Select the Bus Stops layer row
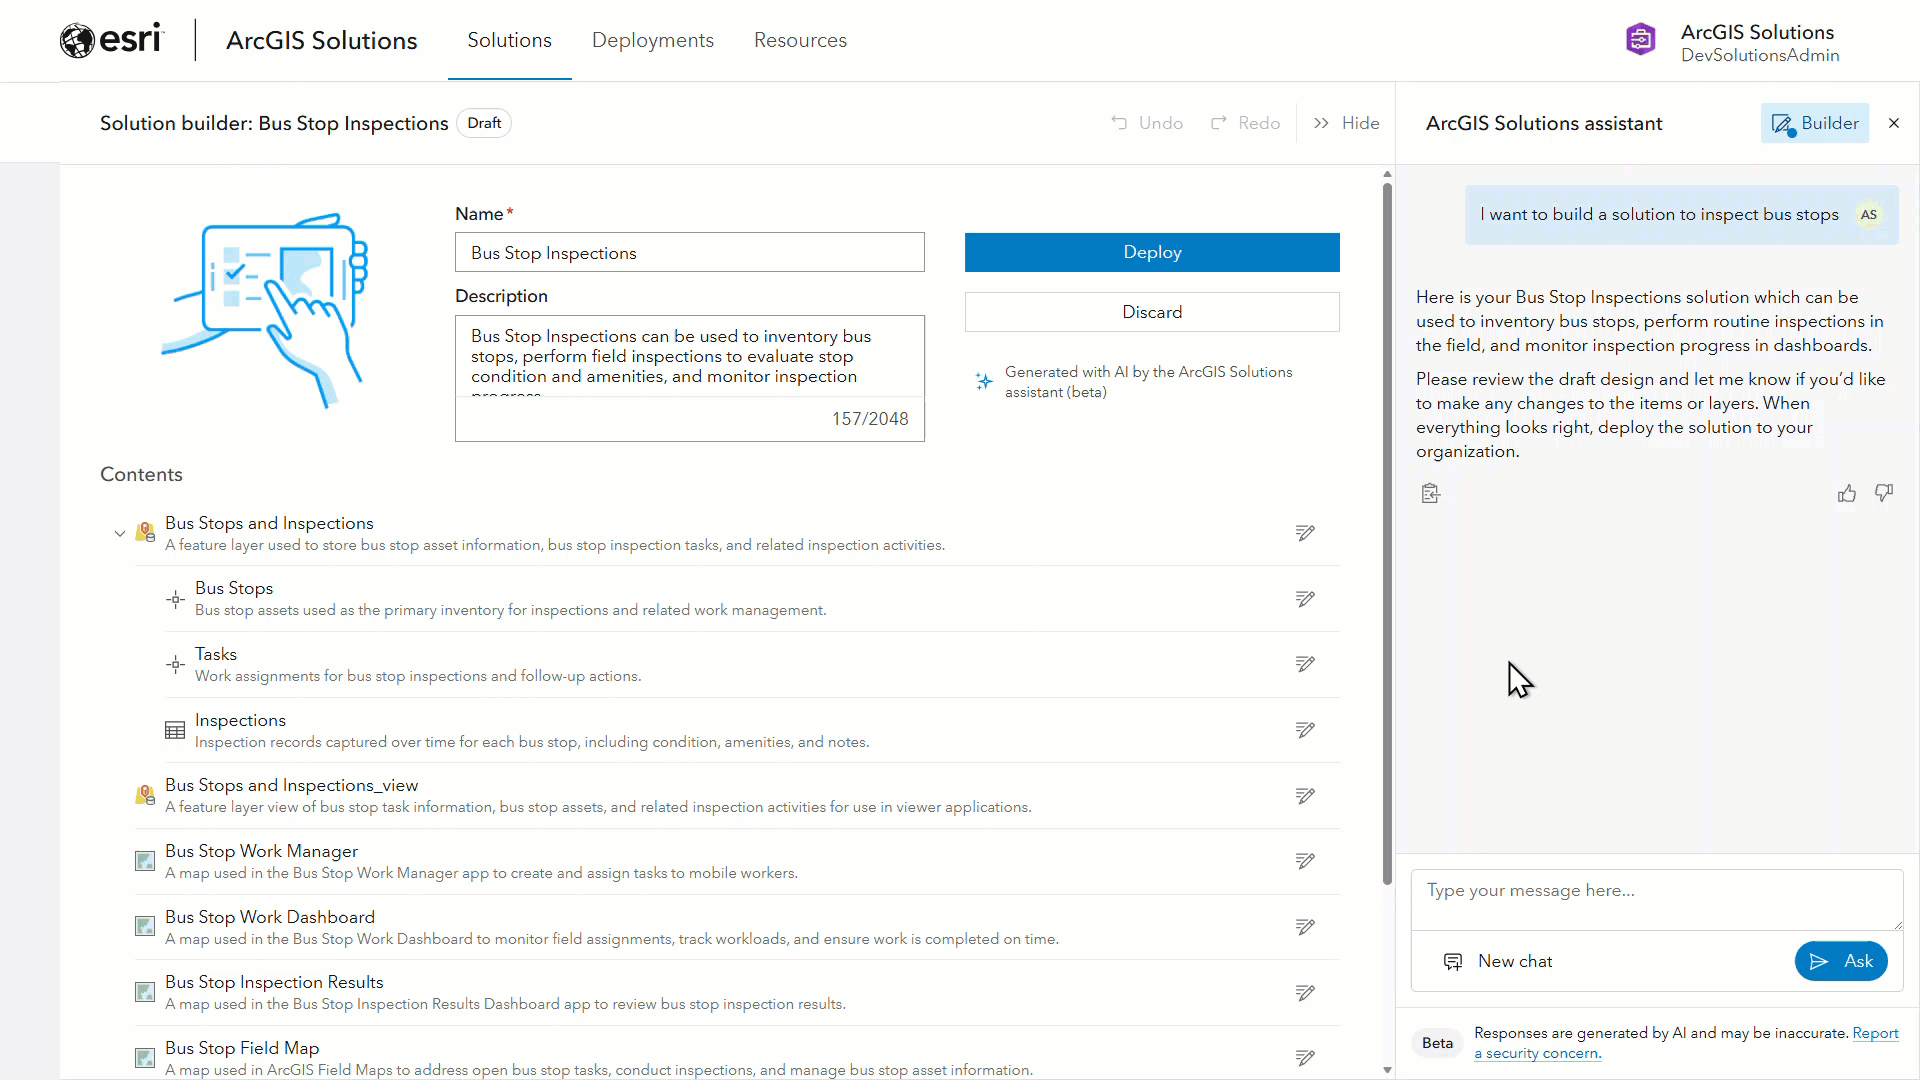This screenshot has height=1080, width=1920. [x=752, y=599]
